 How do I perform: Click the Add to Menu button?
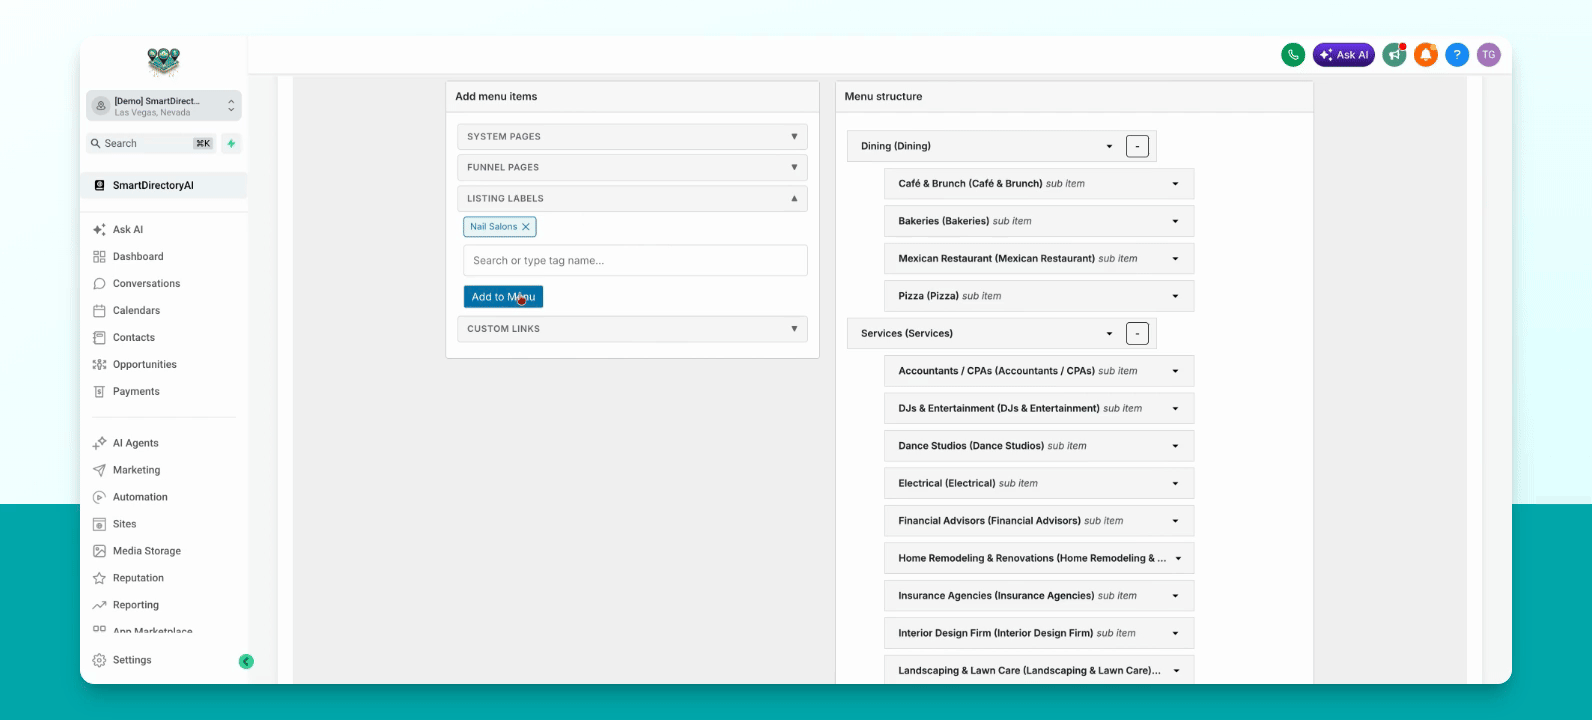pos(503,297)
